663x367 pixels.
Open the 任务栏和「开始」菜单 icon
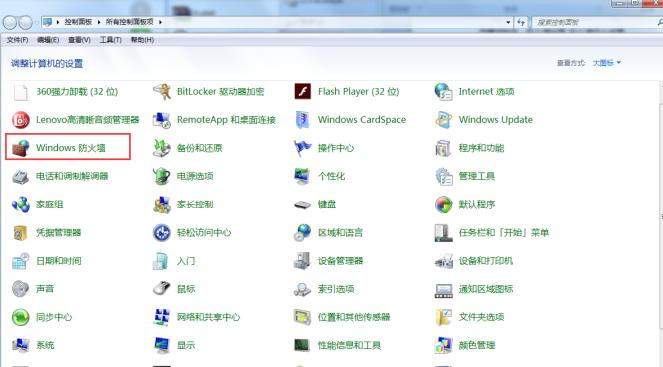click(444, 233)
